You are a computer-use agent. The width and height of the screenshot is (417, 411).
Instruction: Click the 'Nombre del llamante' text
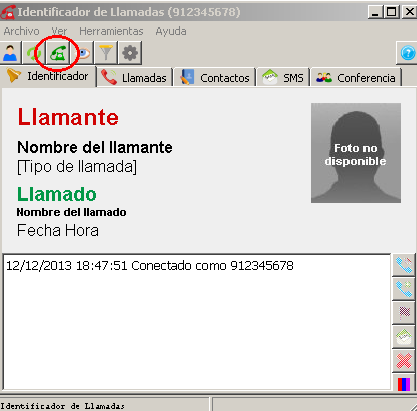pos(95,147)
